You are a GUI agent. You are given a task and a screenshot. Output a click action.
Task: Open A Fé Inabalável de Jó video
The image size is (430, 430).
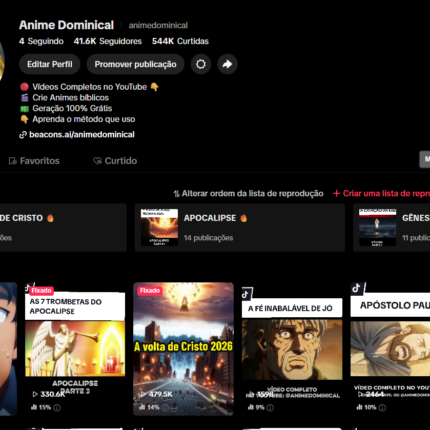tap(292, 349)
